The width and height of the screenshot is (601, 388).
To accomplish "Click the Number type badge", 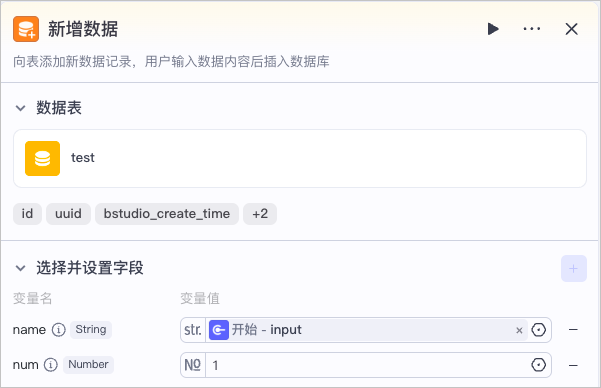I will pos(89,365).
